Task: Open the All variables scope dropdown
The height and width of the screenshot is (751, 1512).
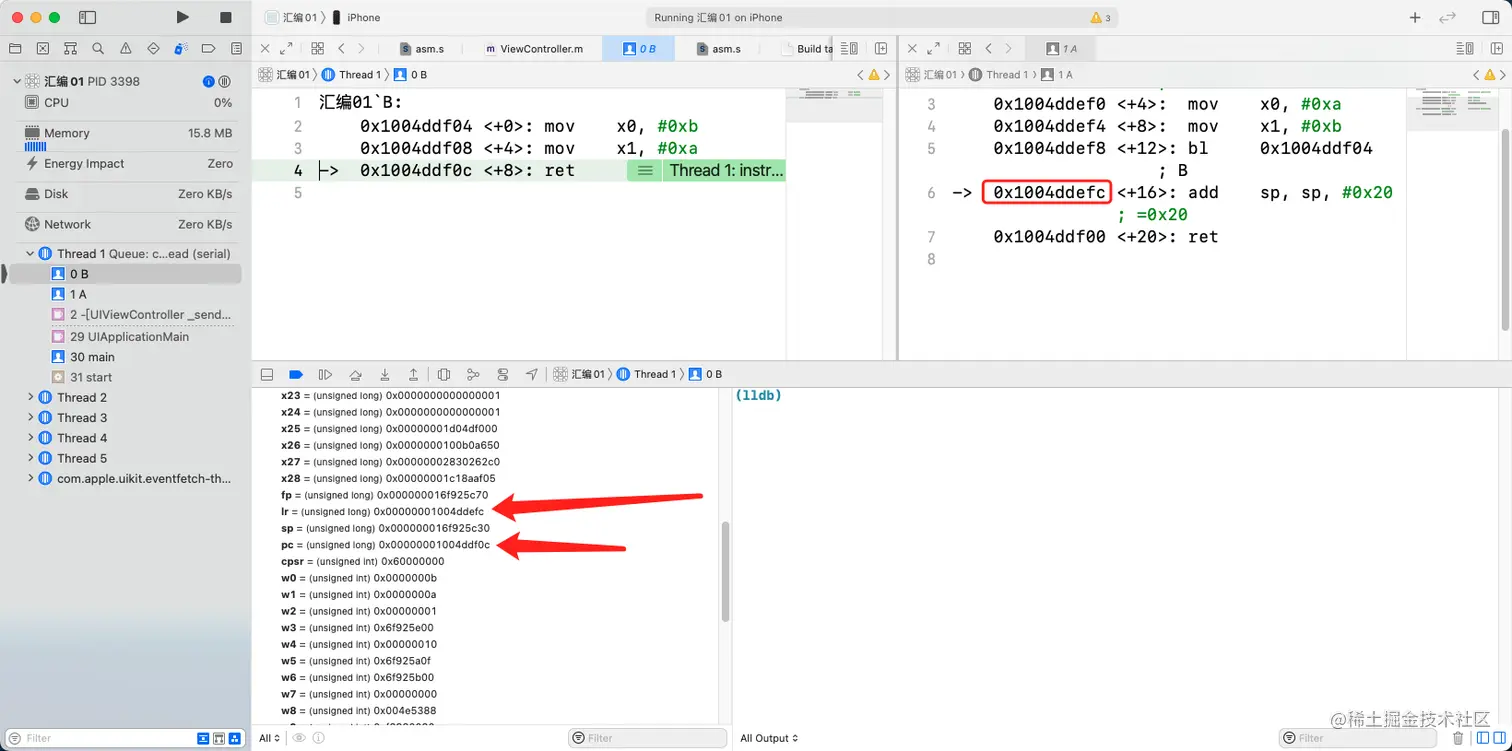Action: 269,738
